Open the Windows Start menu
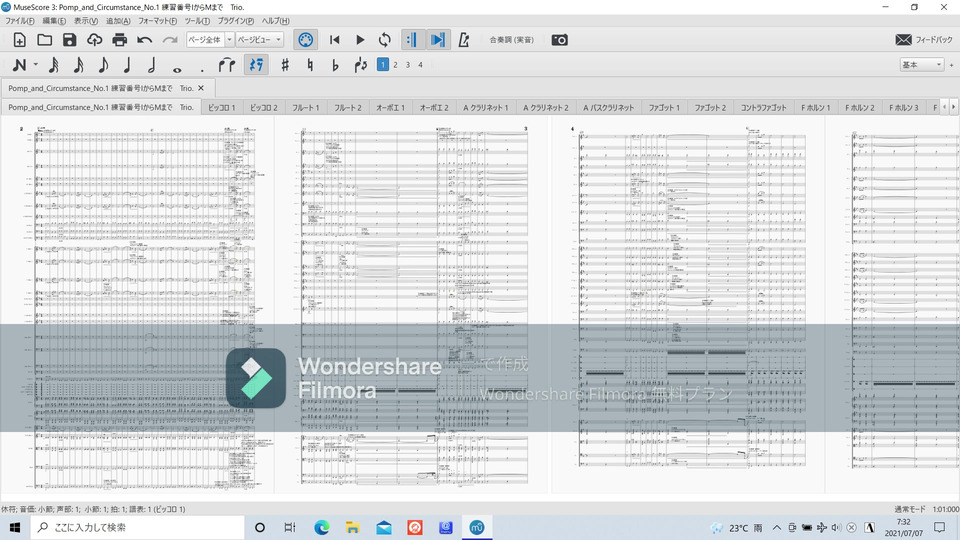This screenshot has width=960, height=540. pos(15,527)
